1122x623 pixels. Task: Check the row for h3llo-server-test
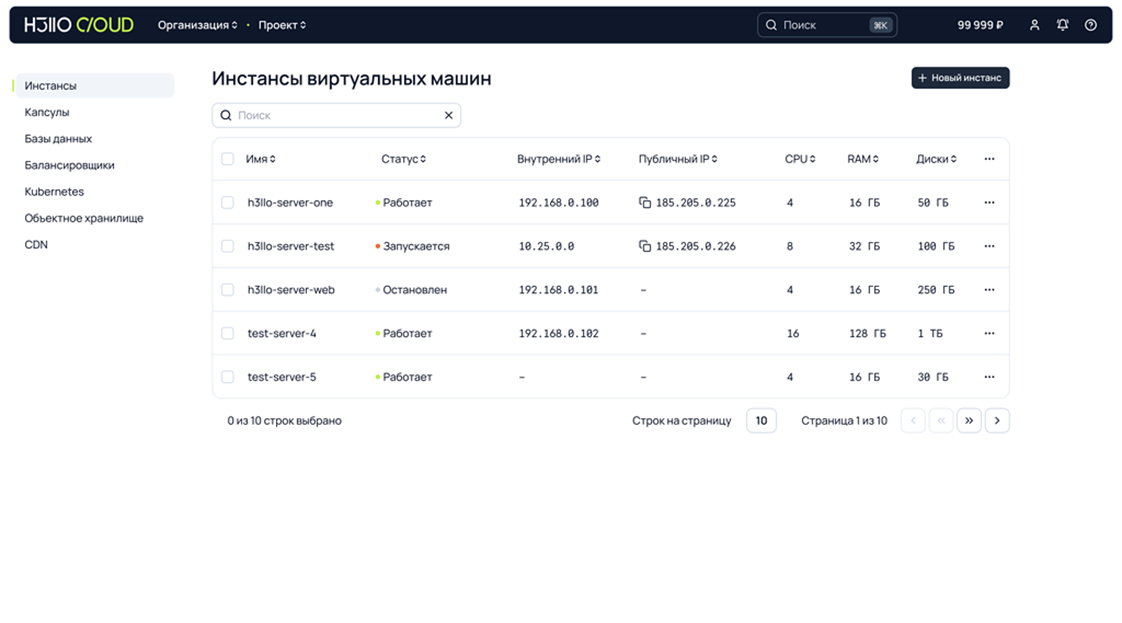[227, 246]
